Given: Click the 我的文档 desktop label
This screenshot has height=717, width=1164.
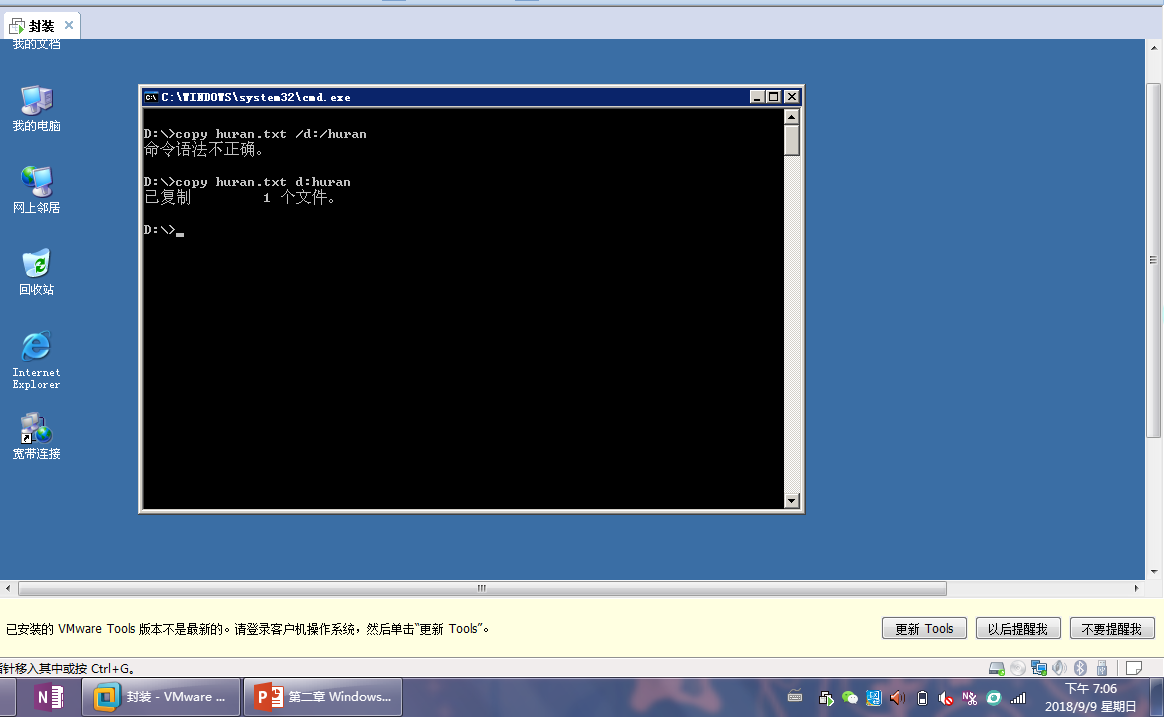Looking at the screenshot, I should (36, 45).
